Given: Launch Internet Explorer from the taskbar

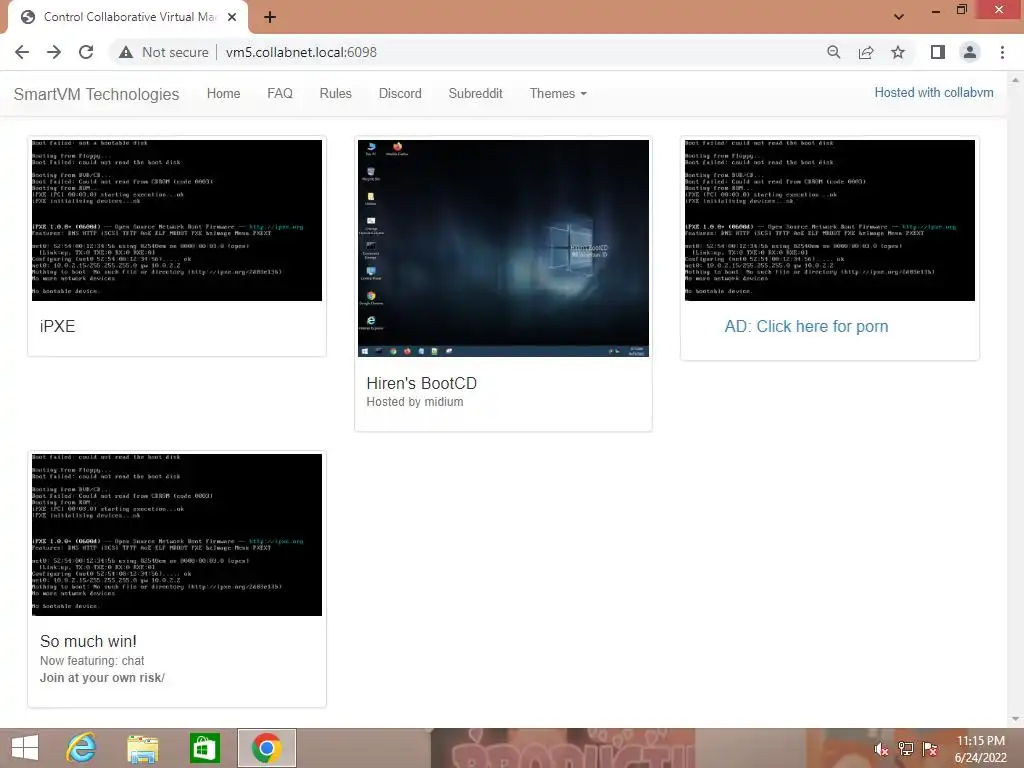Looking at the screenshot, I should tap(81, 748).
